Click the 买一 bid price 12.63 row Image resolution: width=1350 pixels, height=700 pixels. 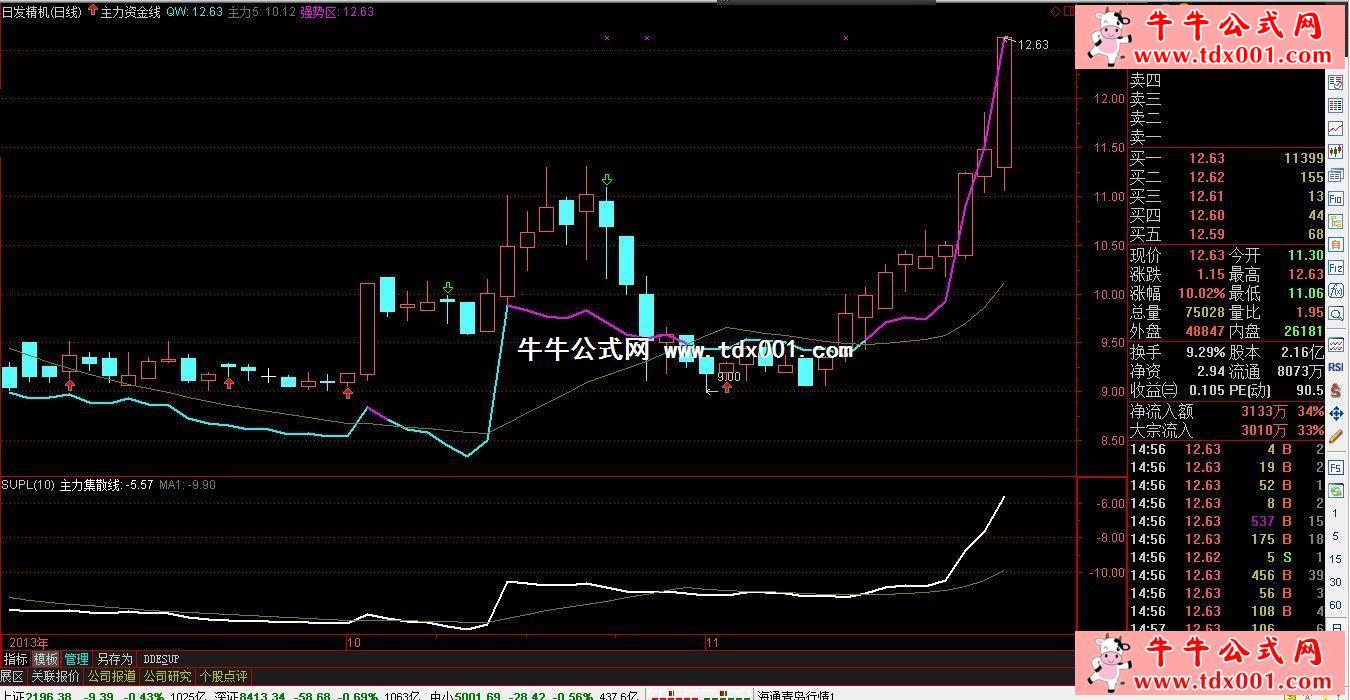1227,158
